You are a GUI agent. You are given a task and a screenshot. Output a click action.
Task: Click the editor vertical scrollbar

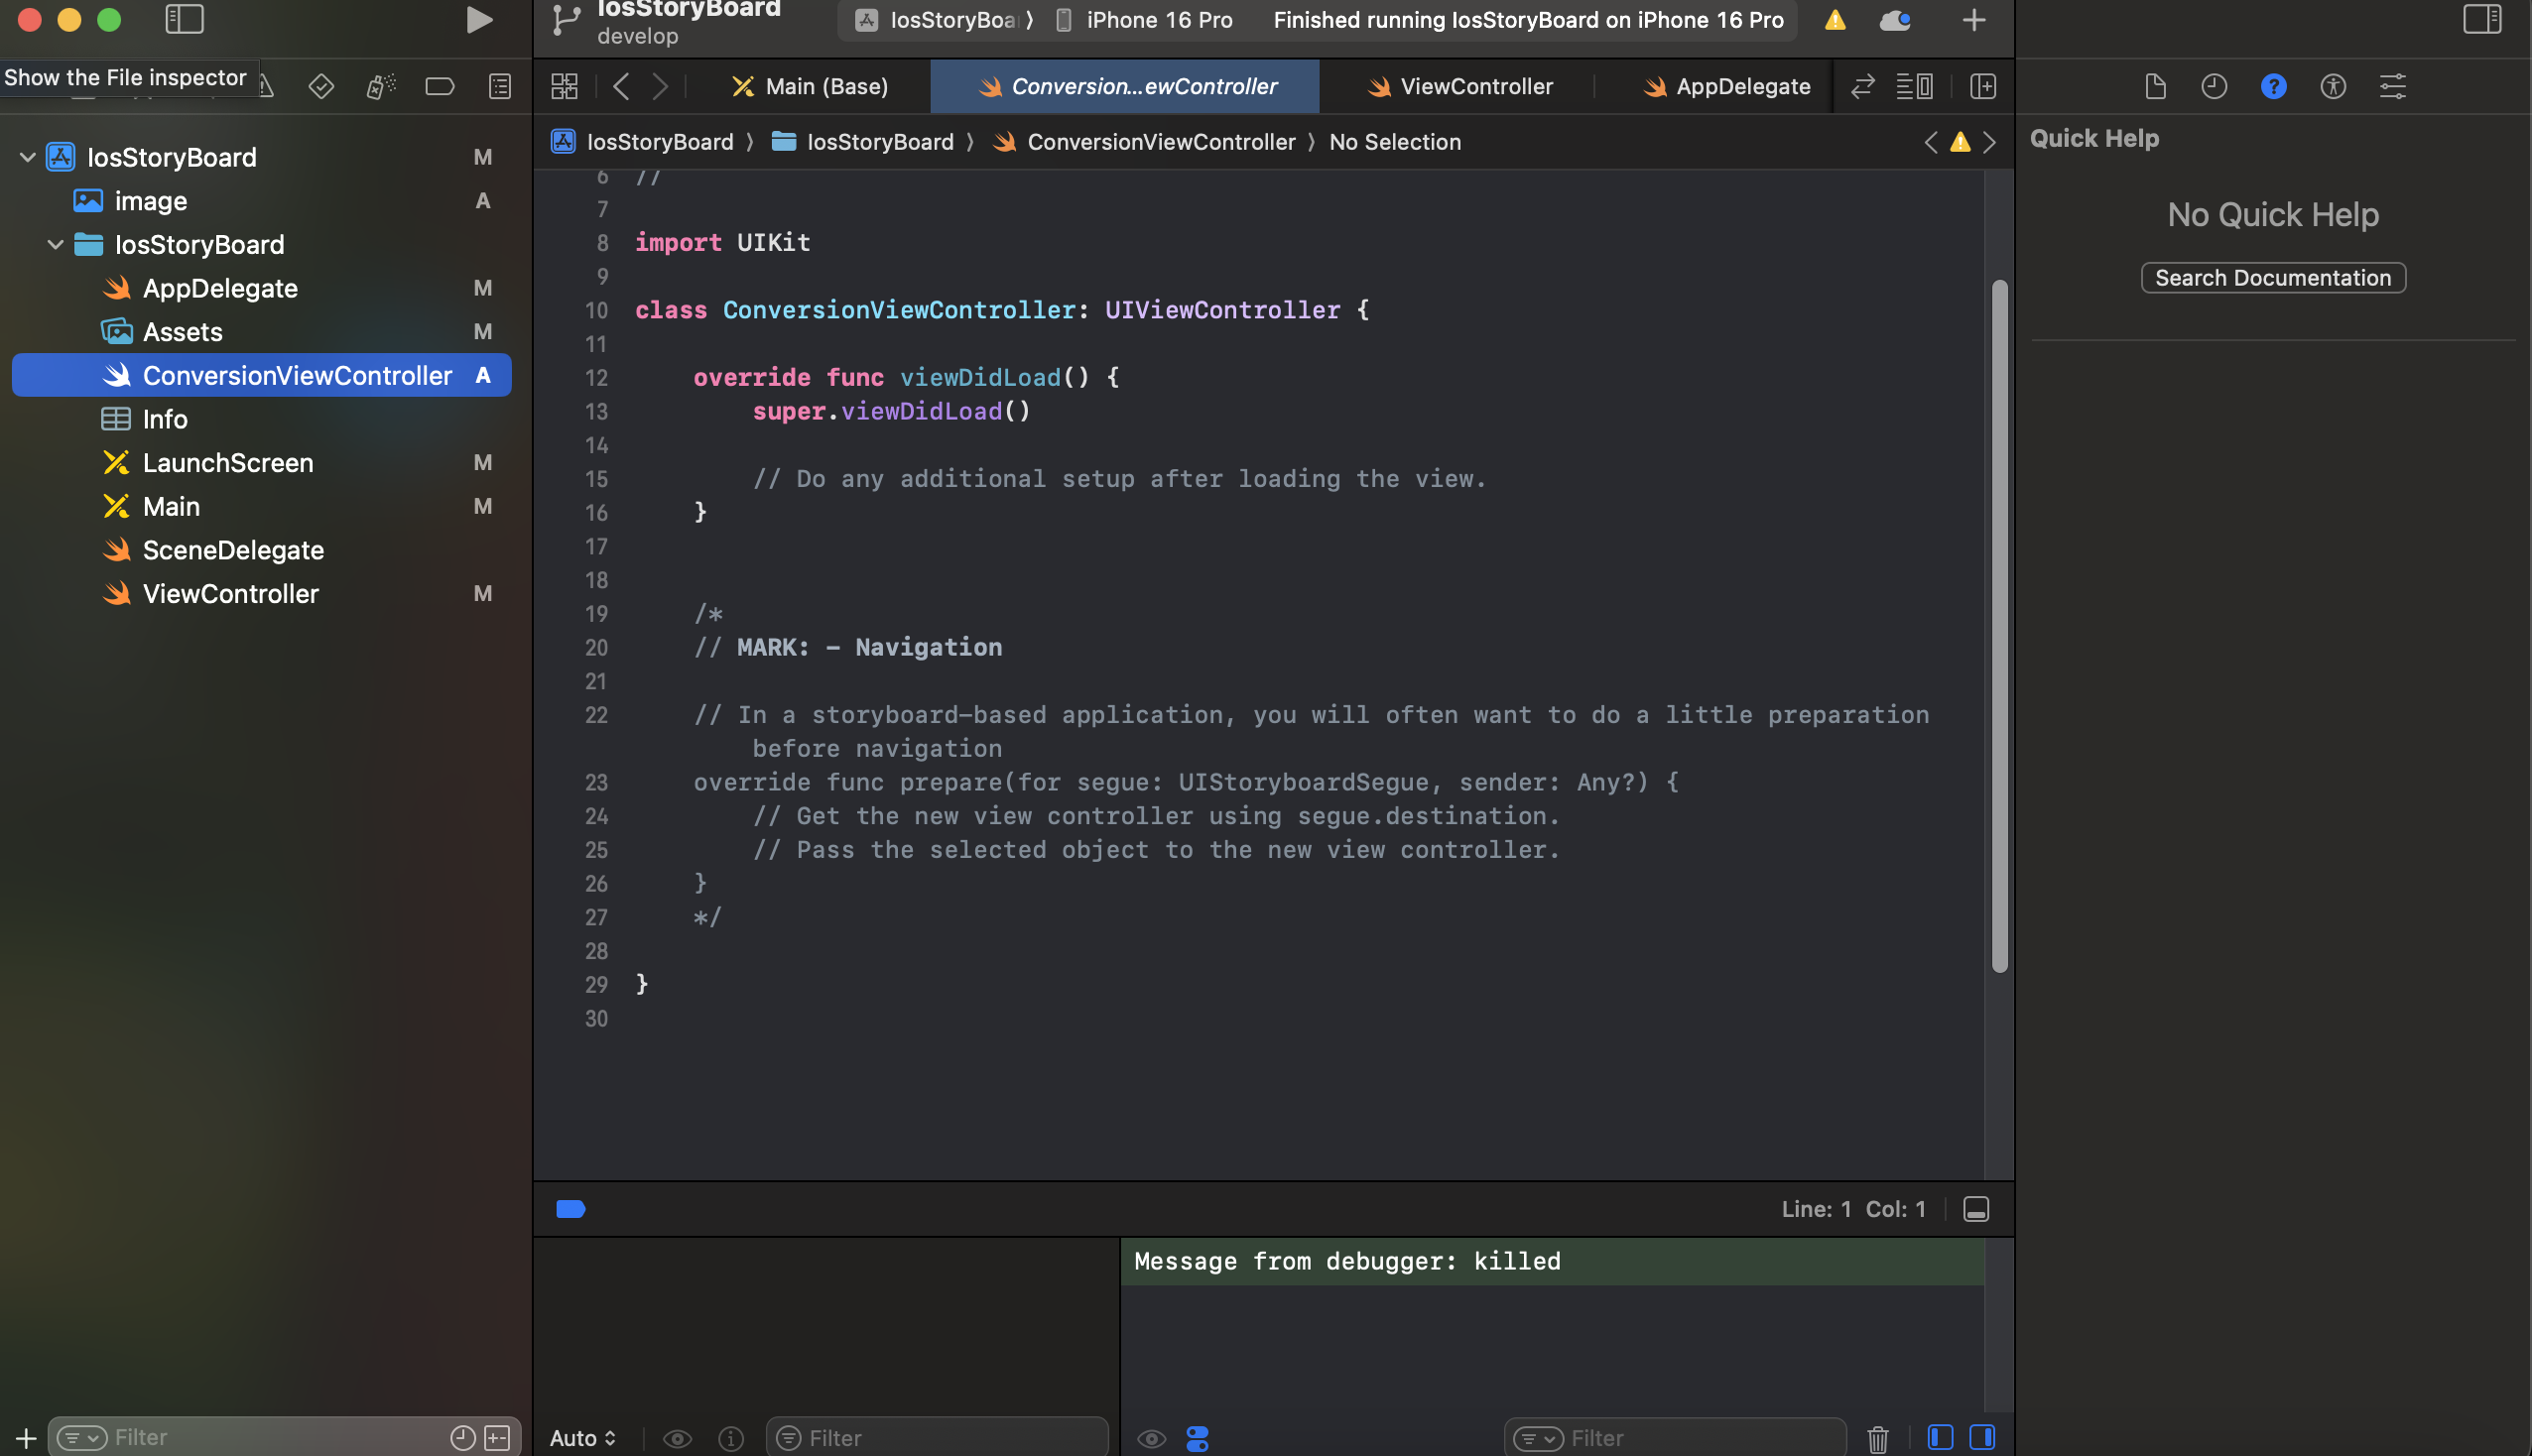(1999, 626)
